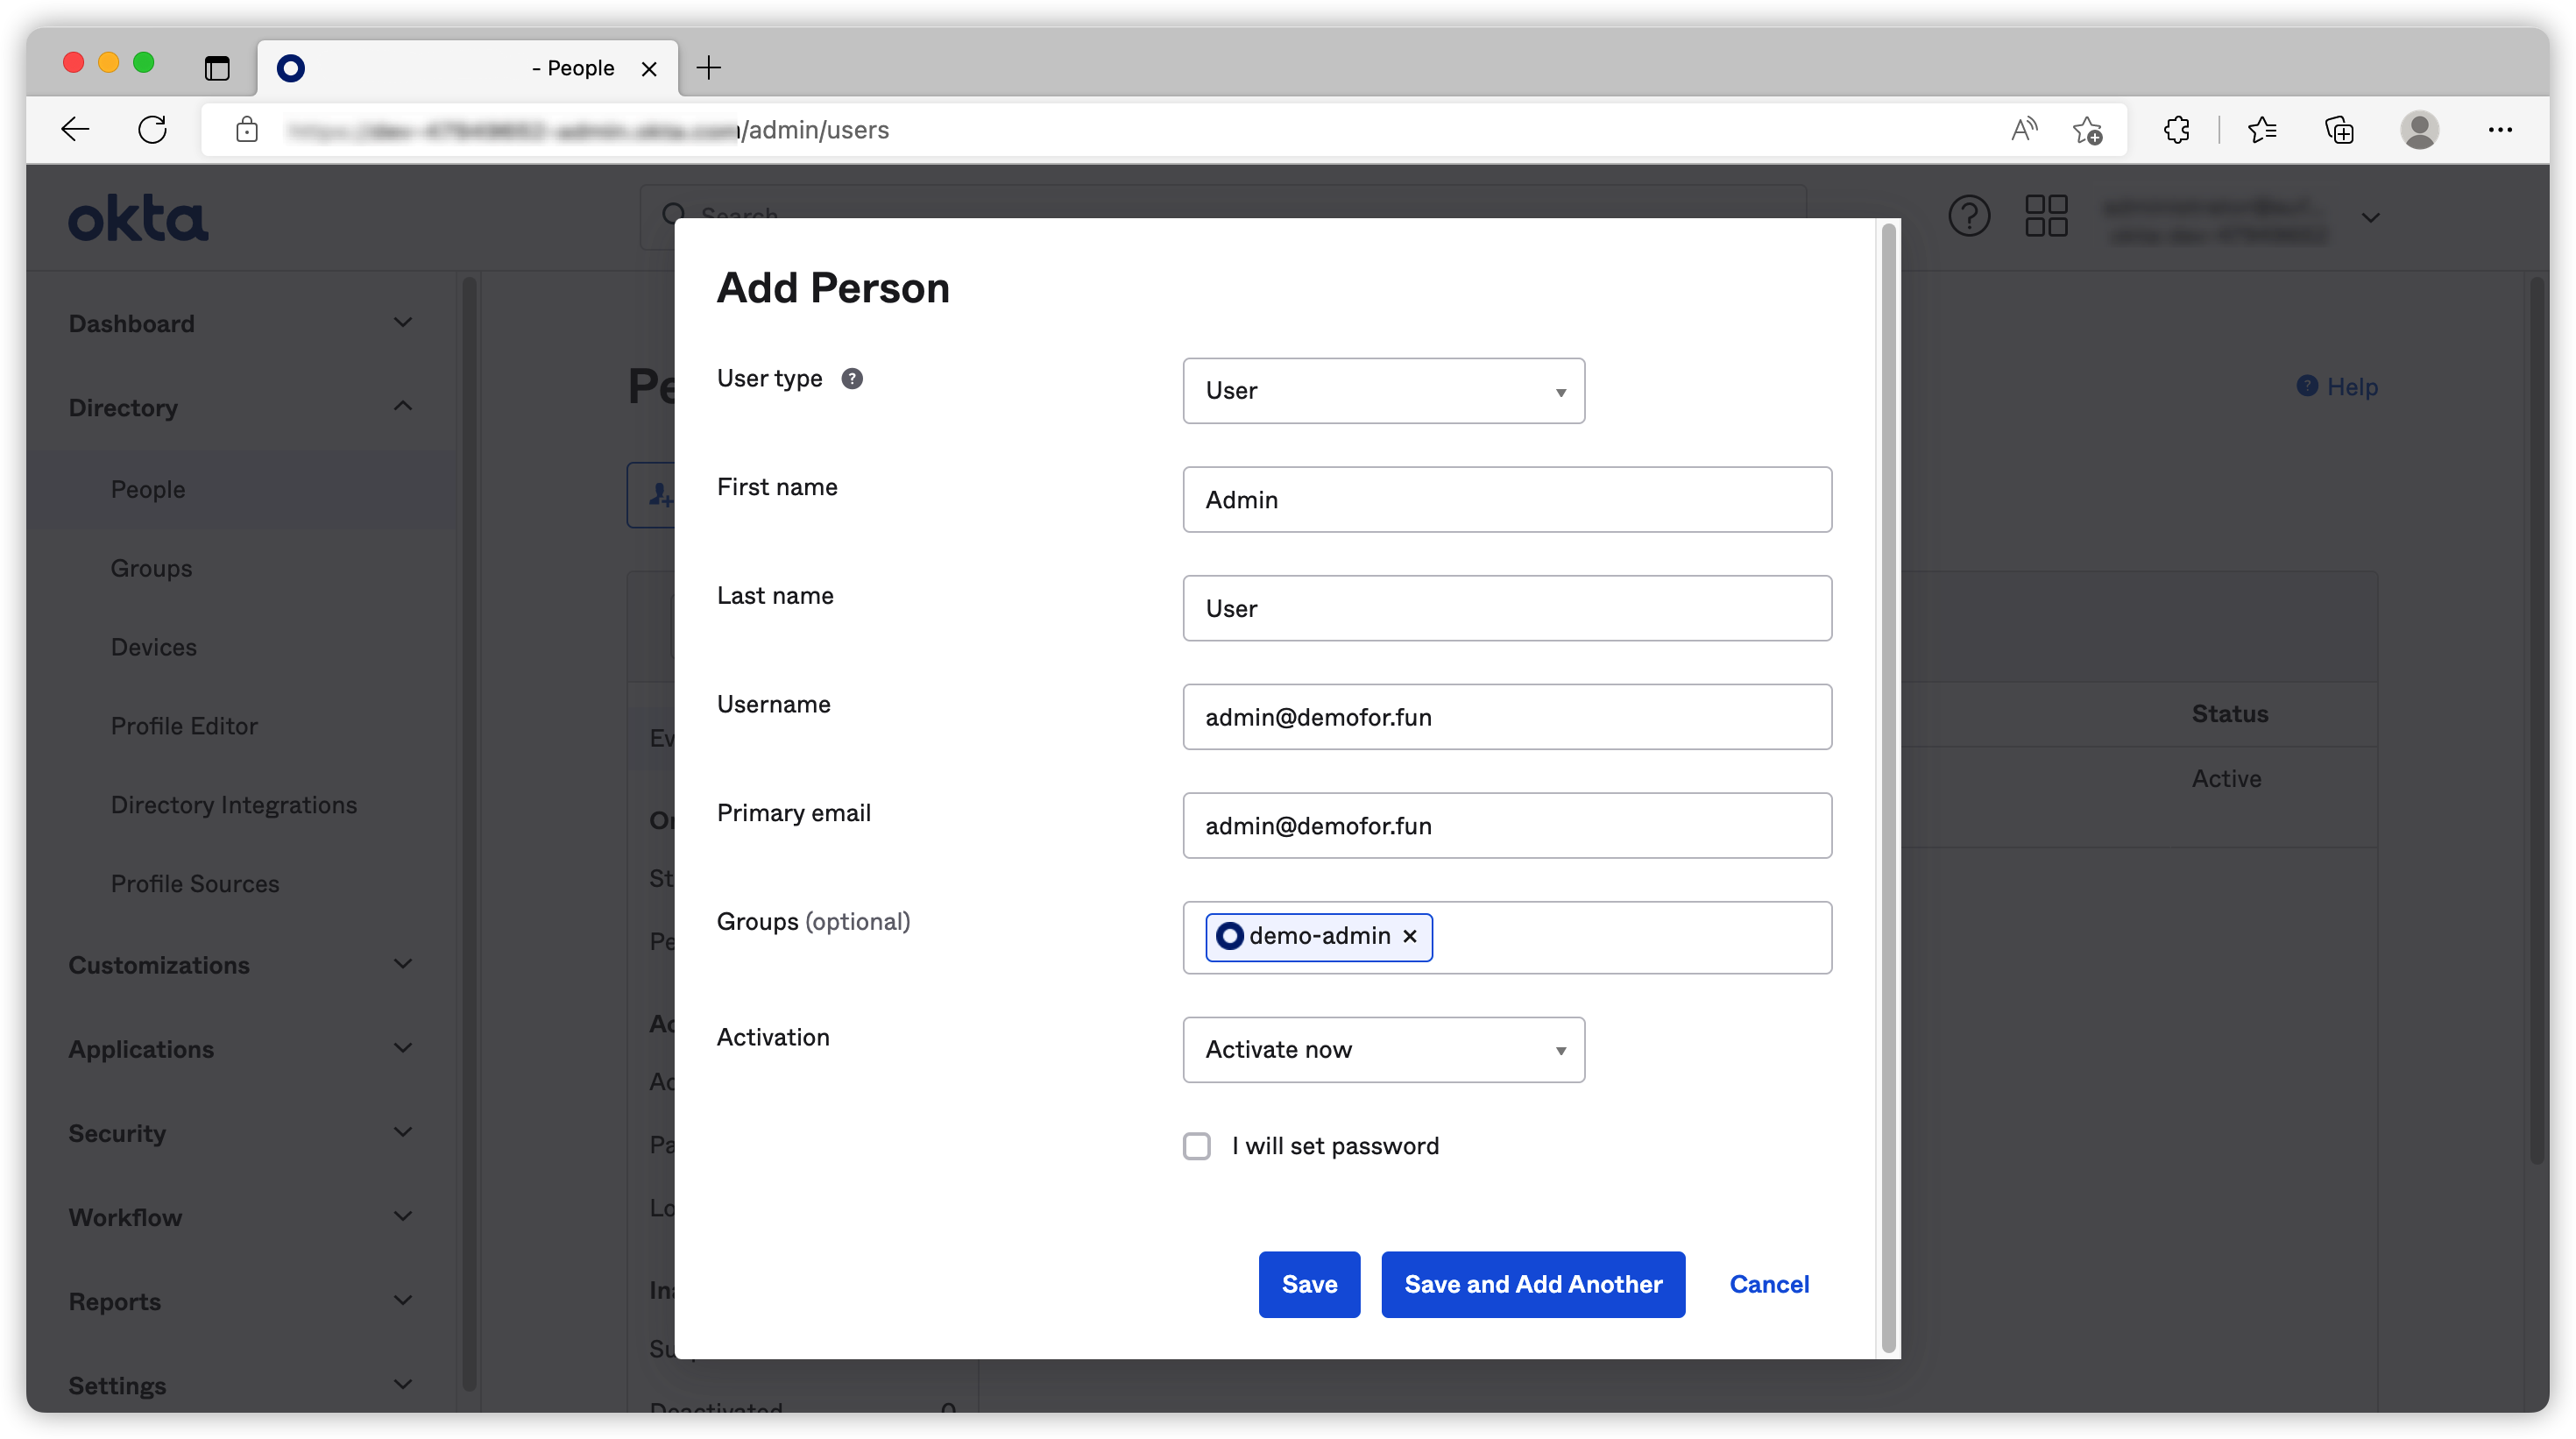Enable the I will set password checkbox
Viewport: 2576px width, 1439px height.
pos(1196,1146)
